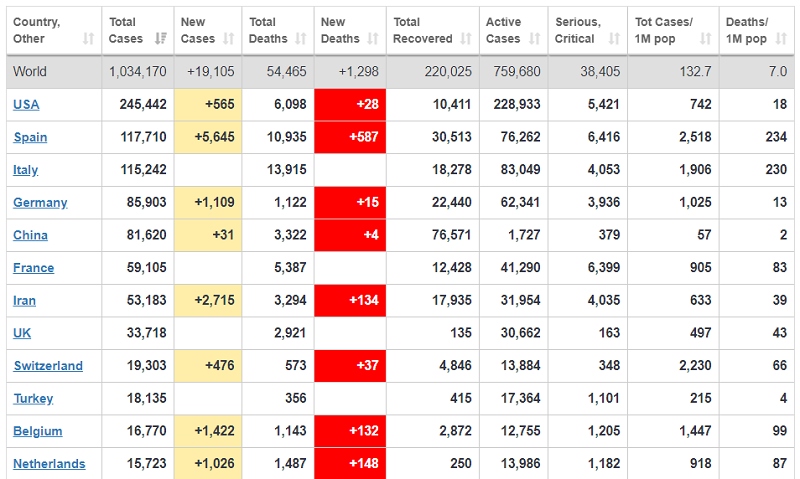Open the Spain country link
Image resolution: width=800 pixels, height=479 pixels.
[x=30, y=138]
